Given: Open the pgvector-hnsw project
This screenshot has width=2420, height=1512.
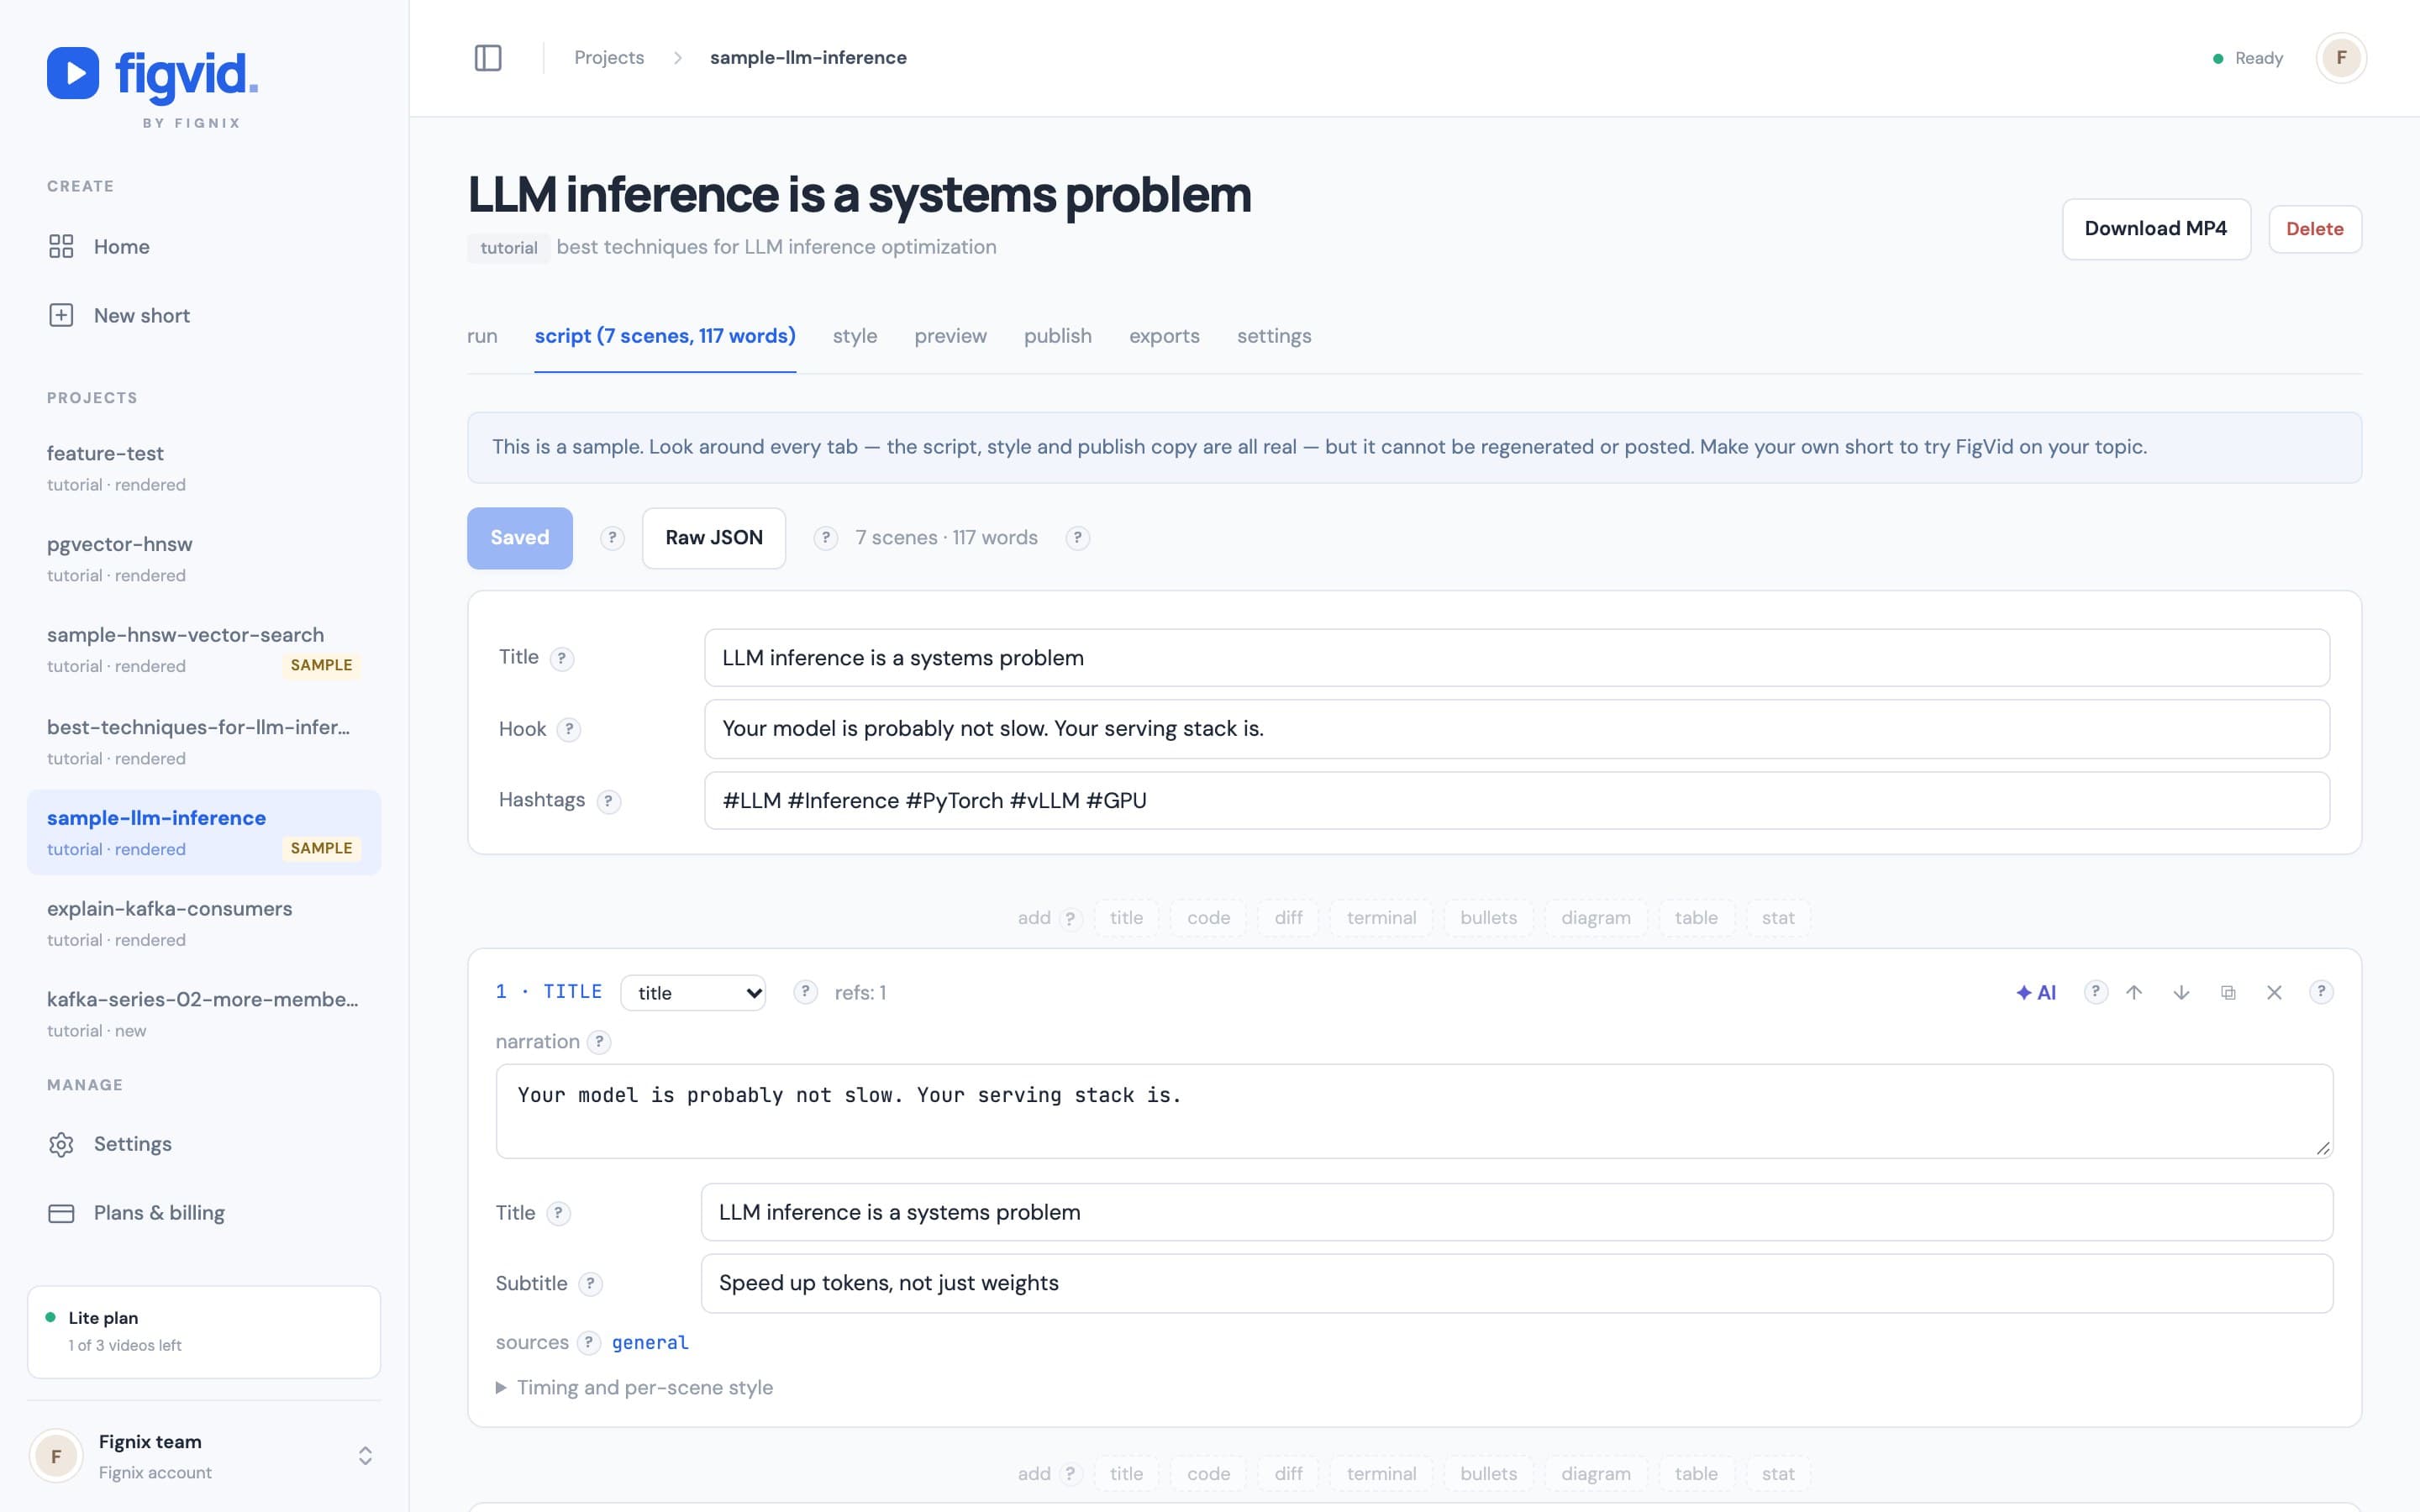Looking at the screenshot, I should [x=204, y=559].
